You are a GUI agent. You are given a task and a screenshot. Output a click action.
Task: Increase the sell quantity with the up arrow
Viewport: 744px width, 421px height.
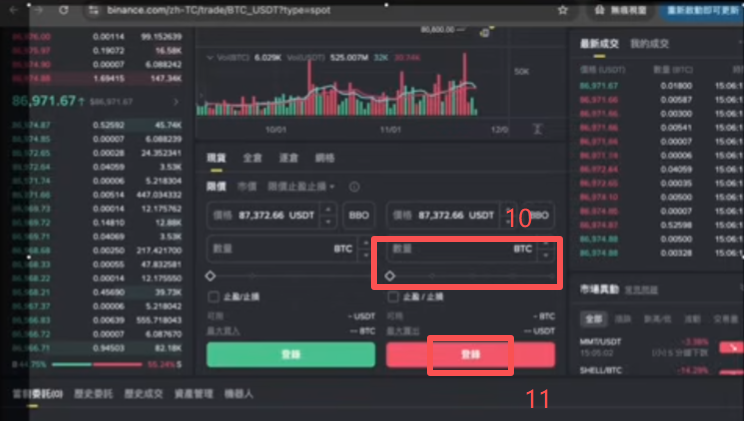click(546, 243)
